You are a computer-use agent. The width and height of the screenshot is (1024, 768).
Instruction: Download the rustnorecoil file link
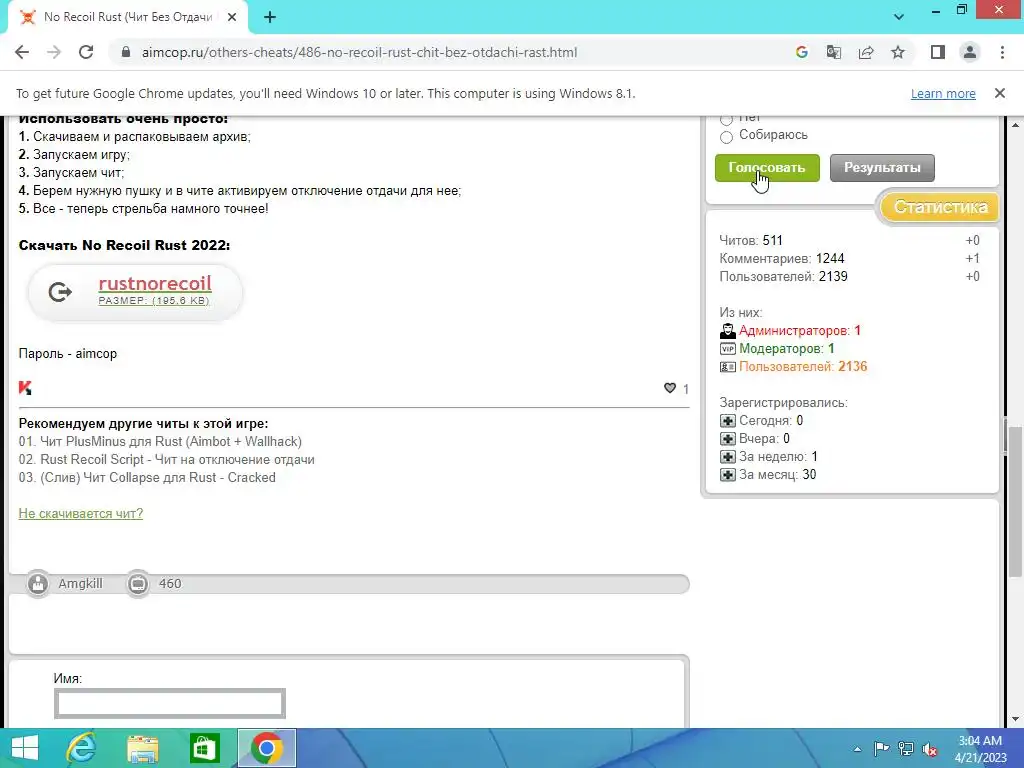(155, 283)
